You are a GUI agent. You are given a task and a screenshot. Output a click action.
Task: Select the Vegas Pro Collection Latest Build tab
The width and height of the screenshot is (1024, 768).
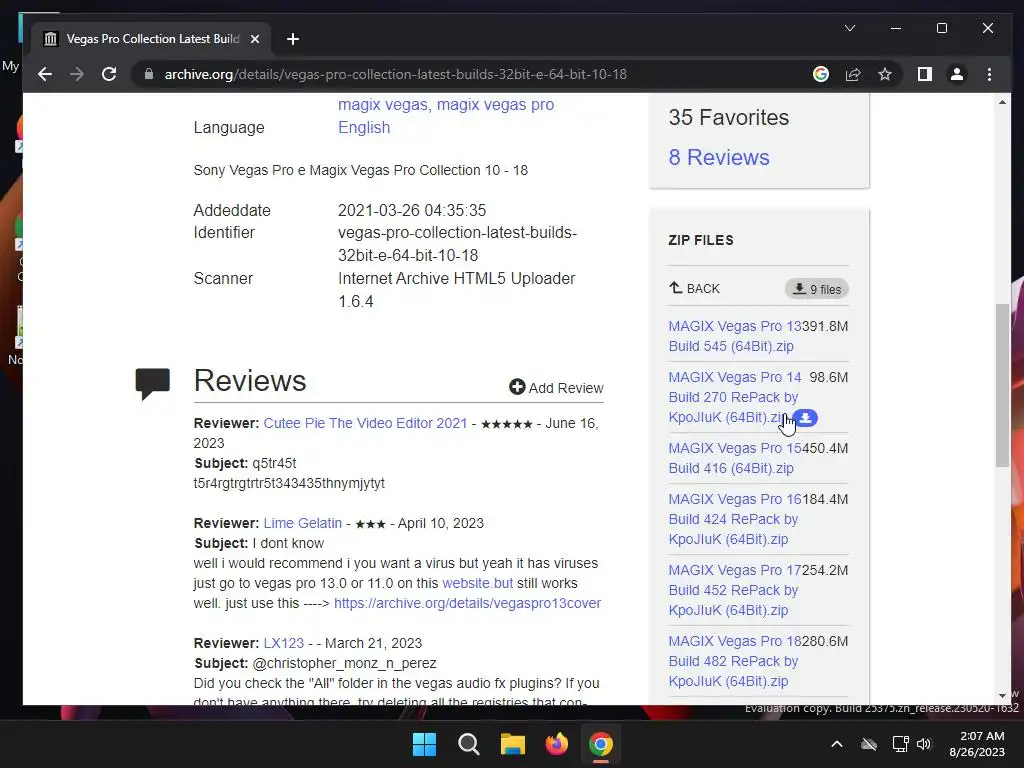pos(152,39)
